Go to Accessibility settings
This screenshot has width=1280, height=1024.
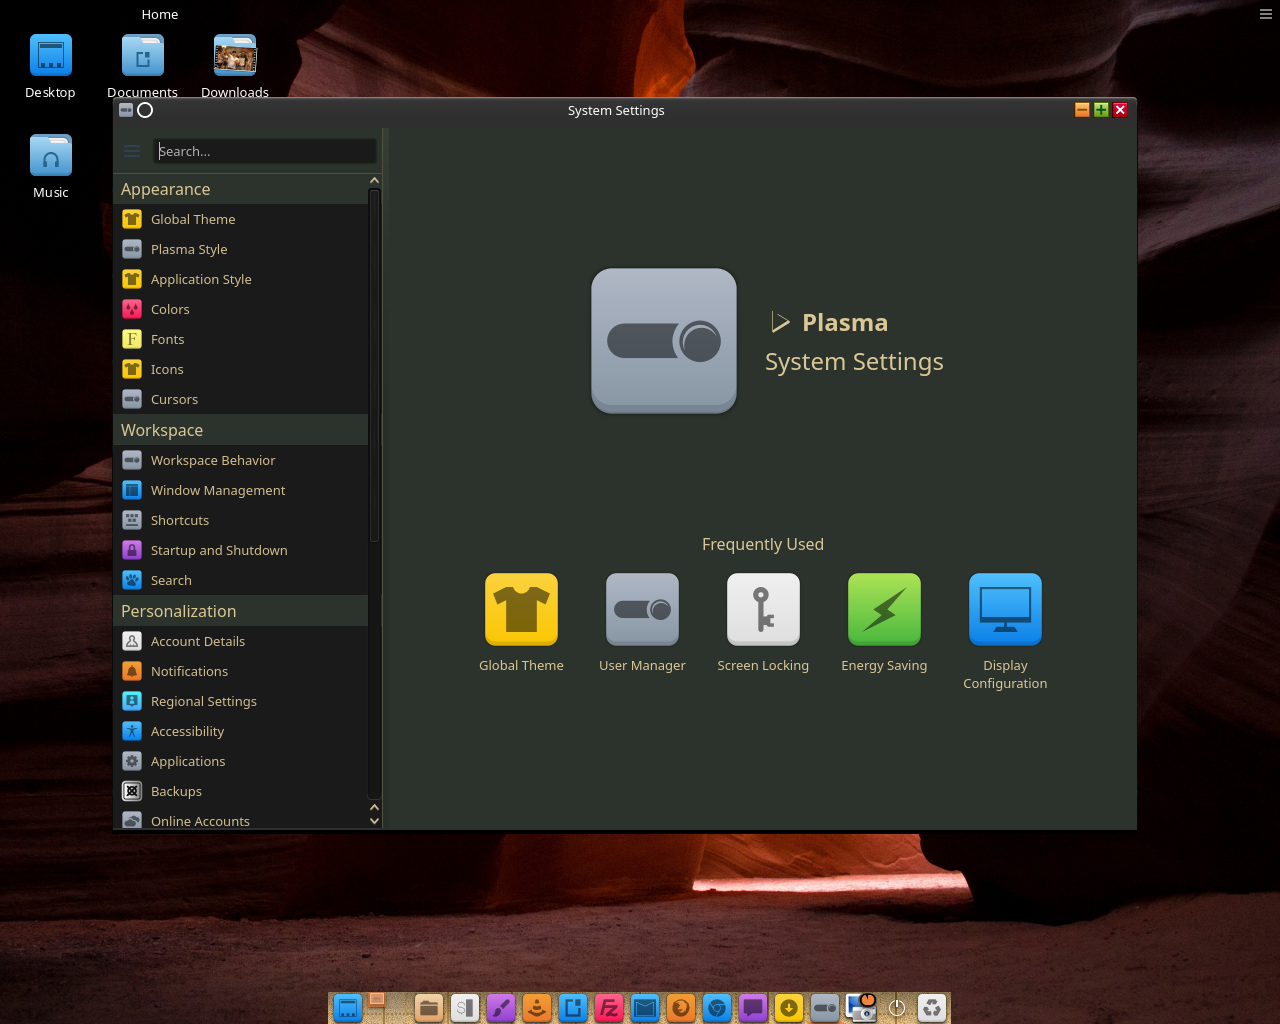241,731
